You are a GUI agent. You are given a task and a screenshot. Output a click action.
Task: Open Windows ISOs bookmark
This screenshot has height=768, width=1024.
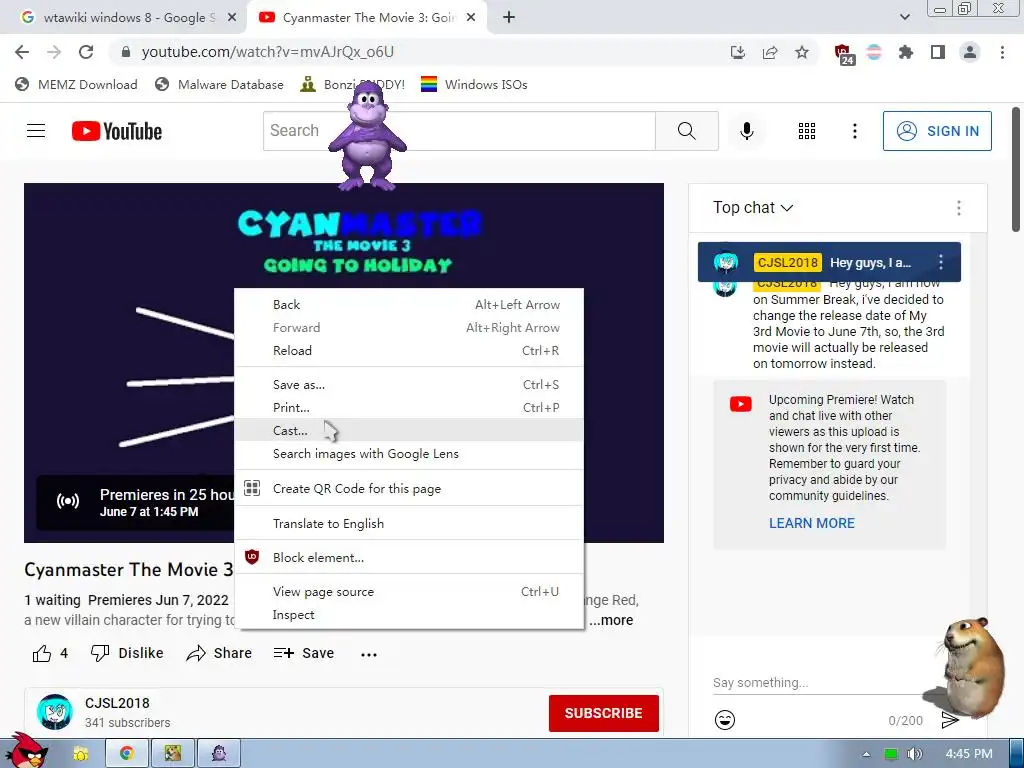click(x=473, y=84)
